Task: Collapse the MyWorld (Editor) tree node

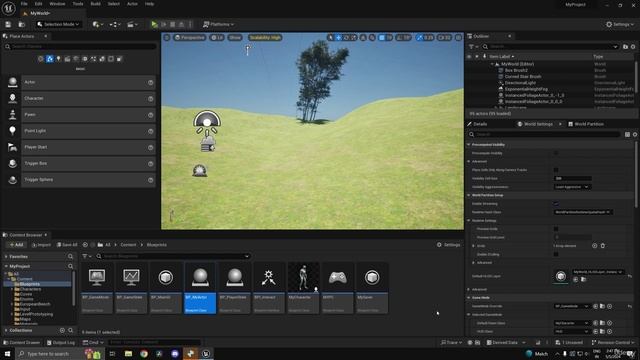Action: click(x=492, y=64)
